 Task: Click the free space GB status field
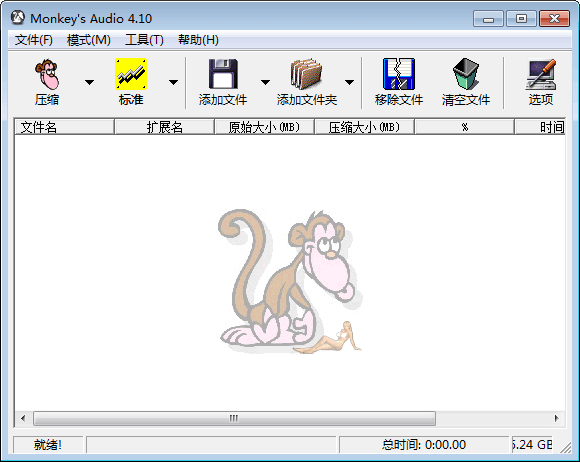coord(532,445)
